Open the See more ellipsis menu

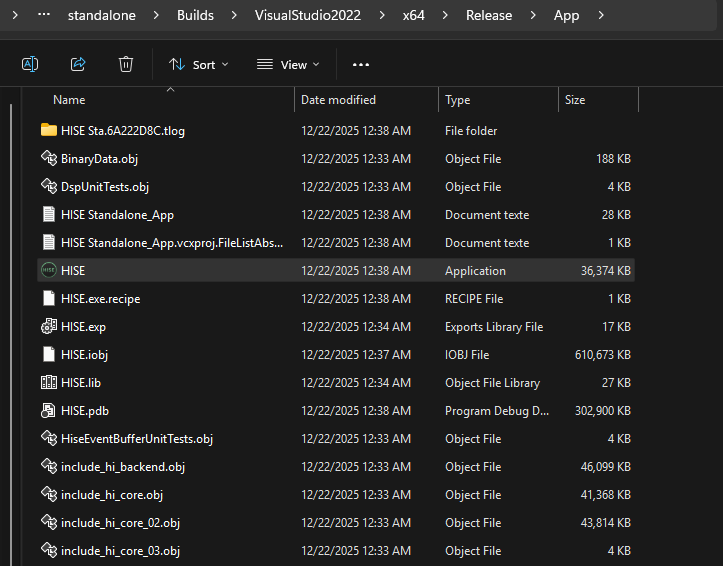point(361,64)
